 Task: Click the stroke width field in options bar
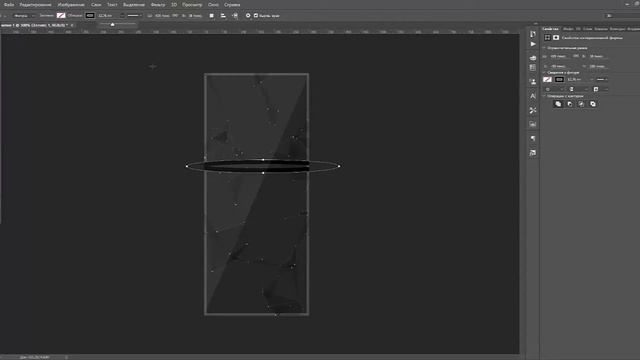point(107,16)
